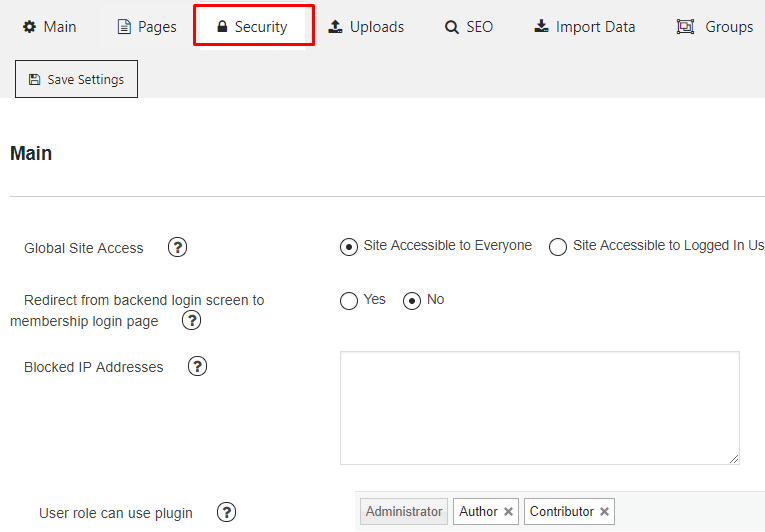The height and width of the screenshot is (532, 765).
Task: Choose Yes for backend login redirect
Action: click(349, 301)
